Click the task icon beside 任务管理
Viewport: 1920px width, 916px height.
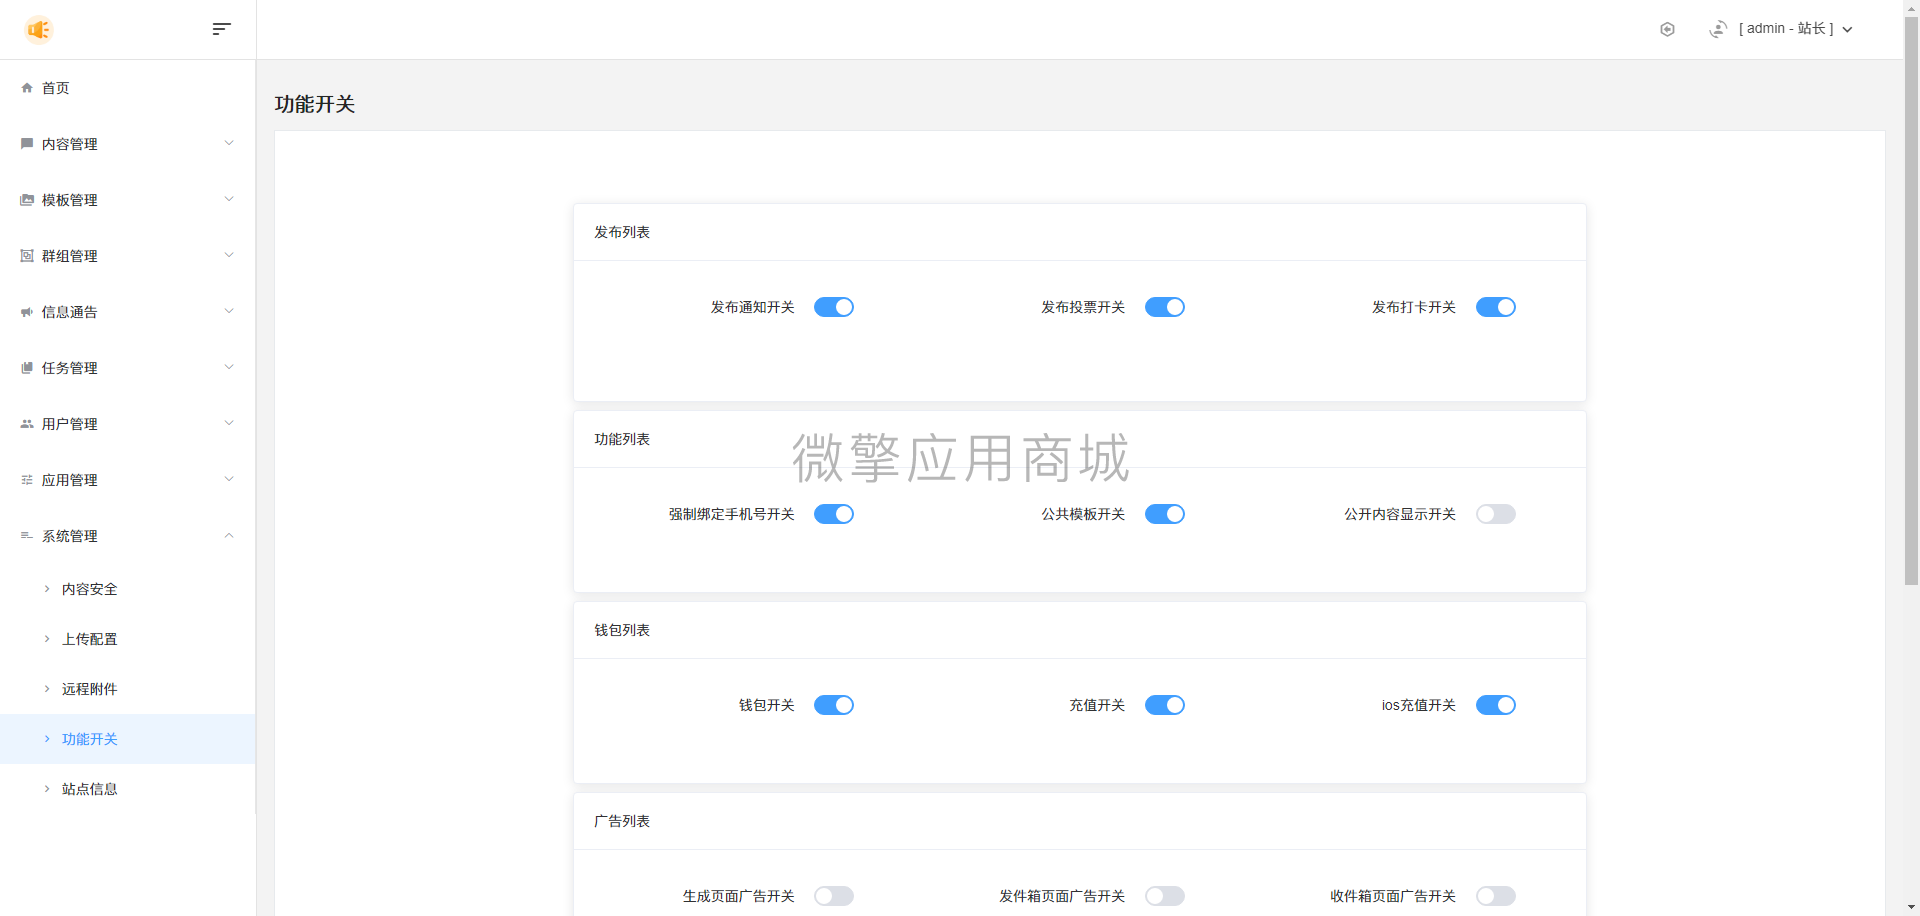click(x=27, y=368)
